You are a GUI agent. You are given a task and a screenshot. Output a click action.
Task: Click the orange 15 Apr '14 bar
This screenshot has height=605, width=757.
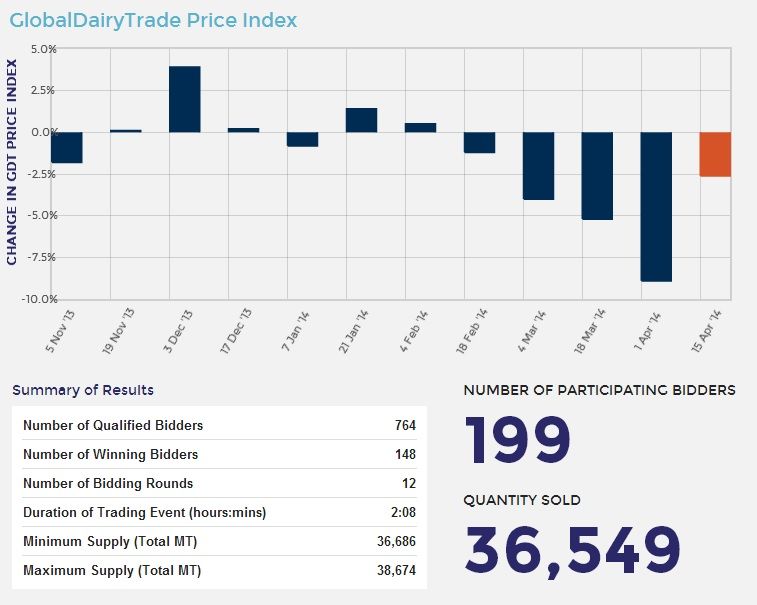click(715, 155)
